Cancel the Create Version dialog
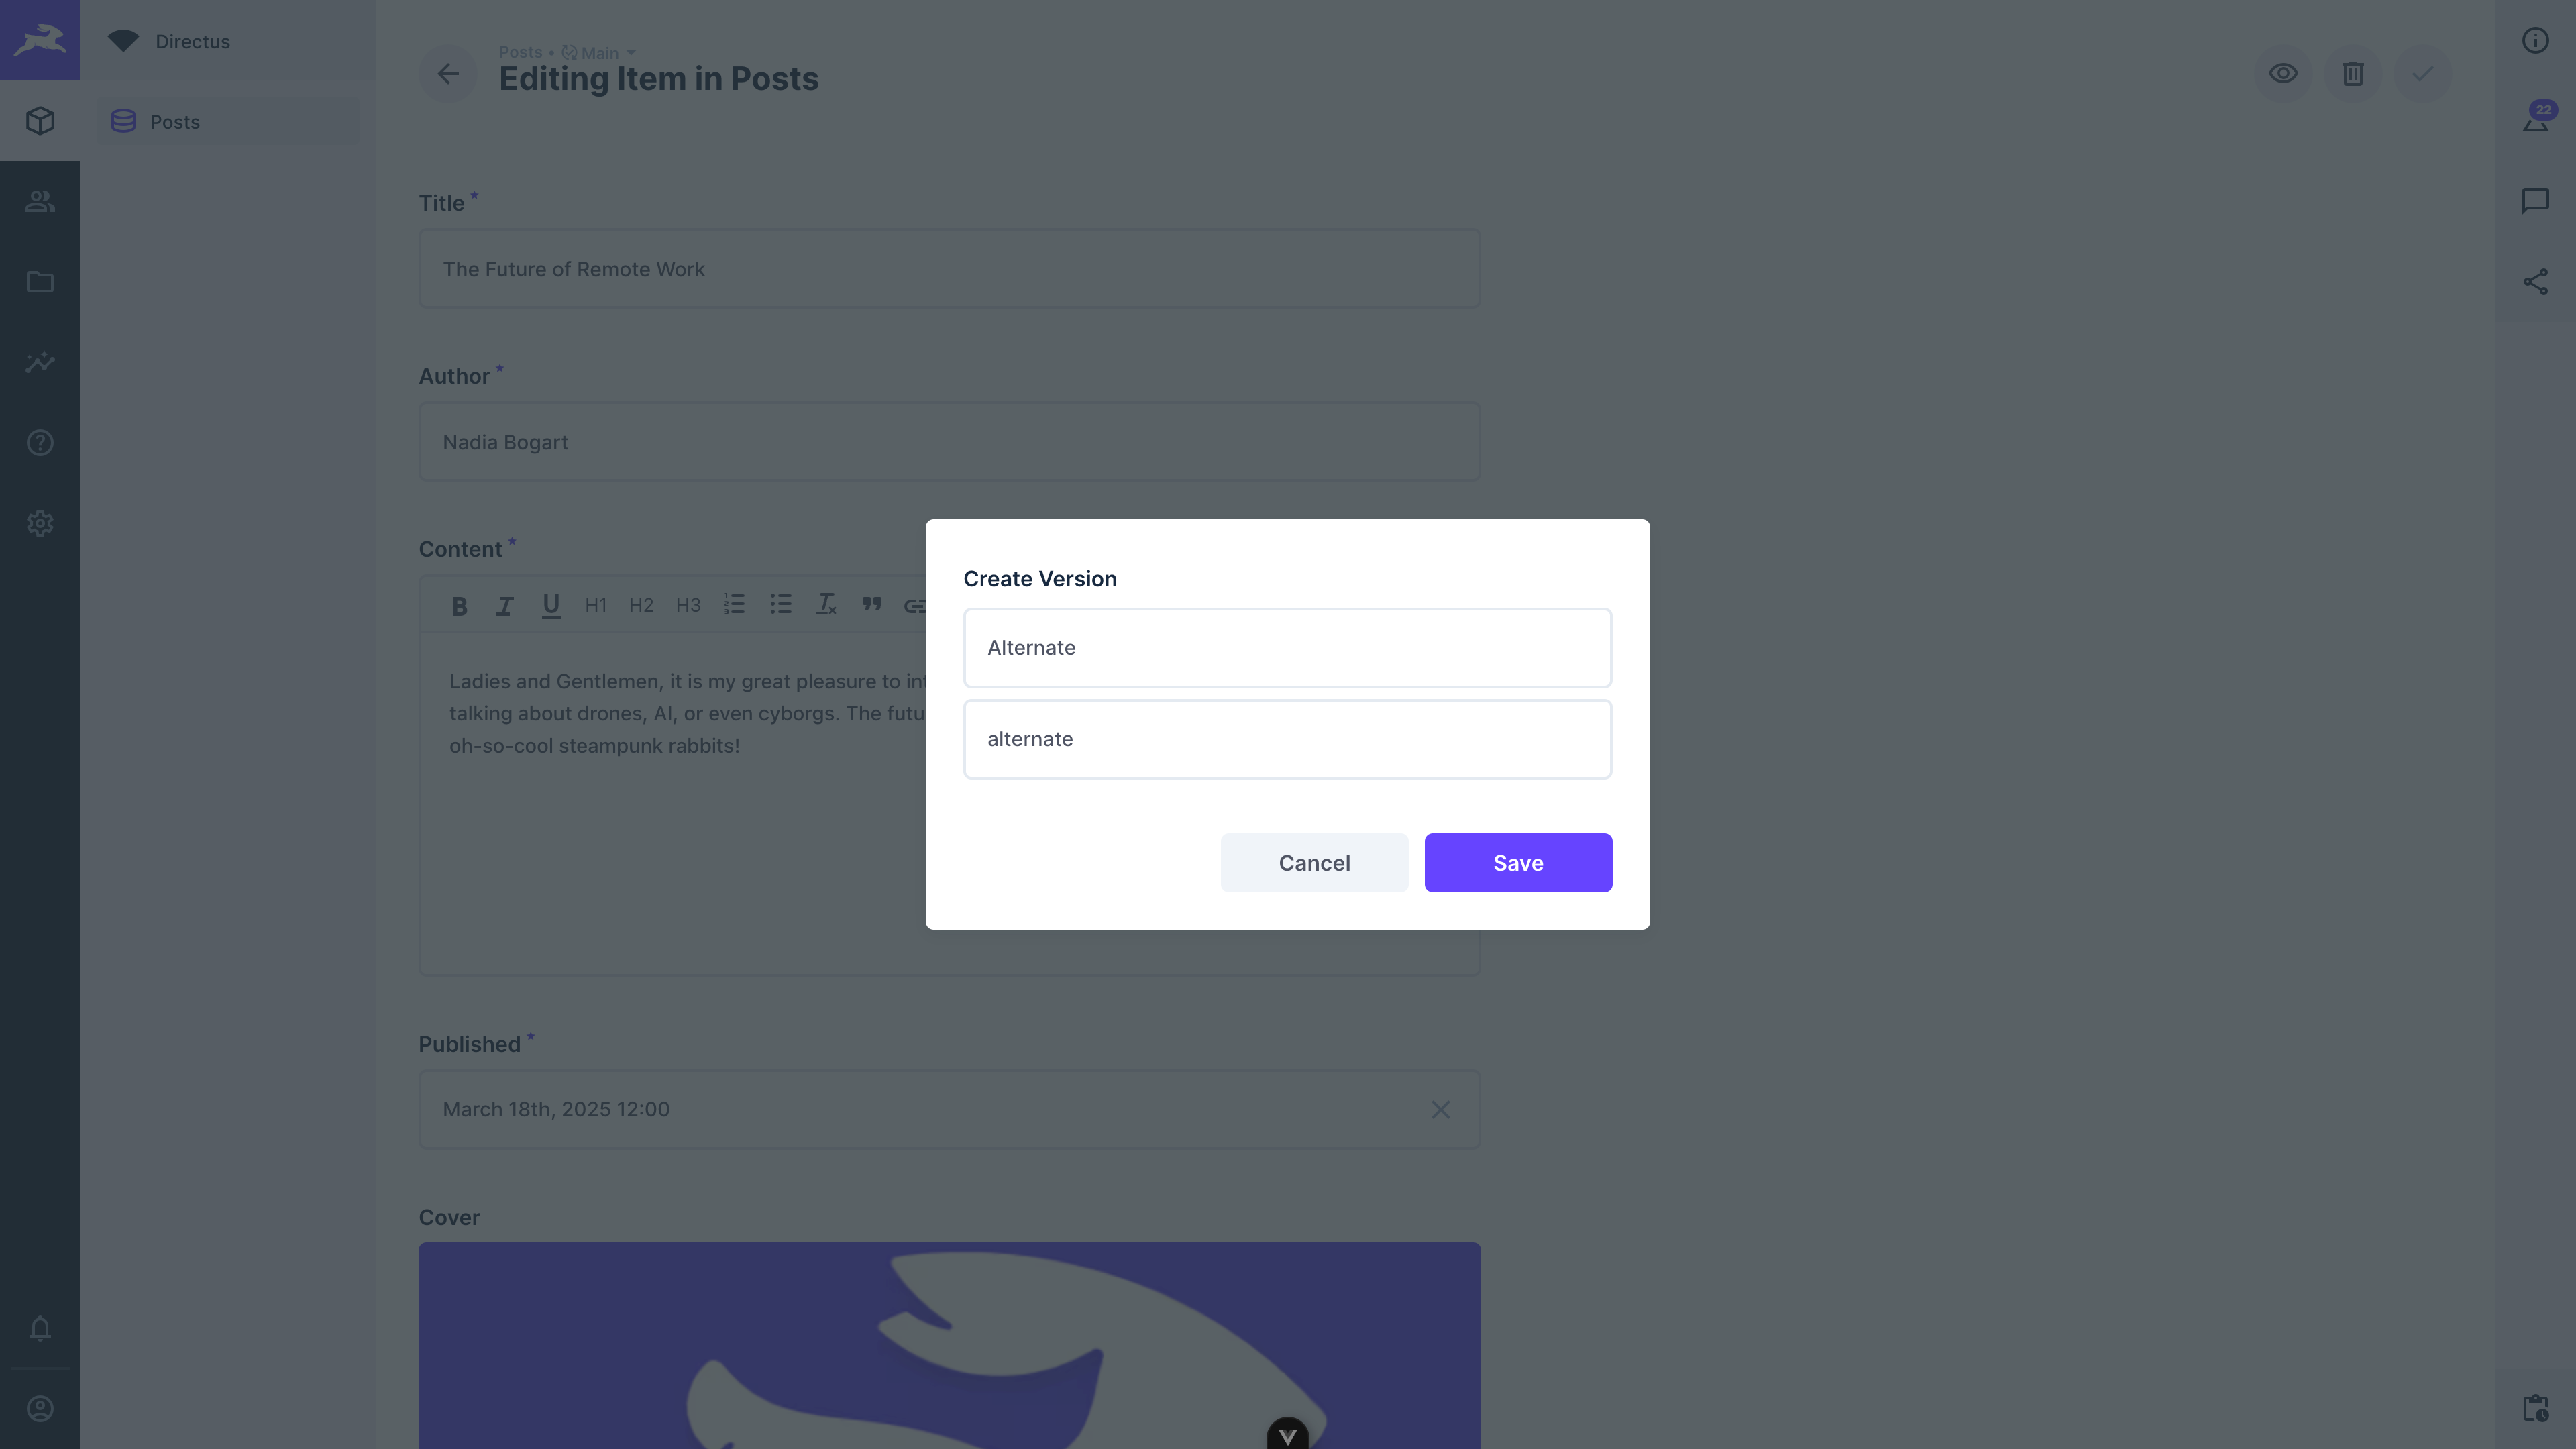The width and height of the screenshot is (2576, 1449). pyautogui.click(x=1314, y=862)
